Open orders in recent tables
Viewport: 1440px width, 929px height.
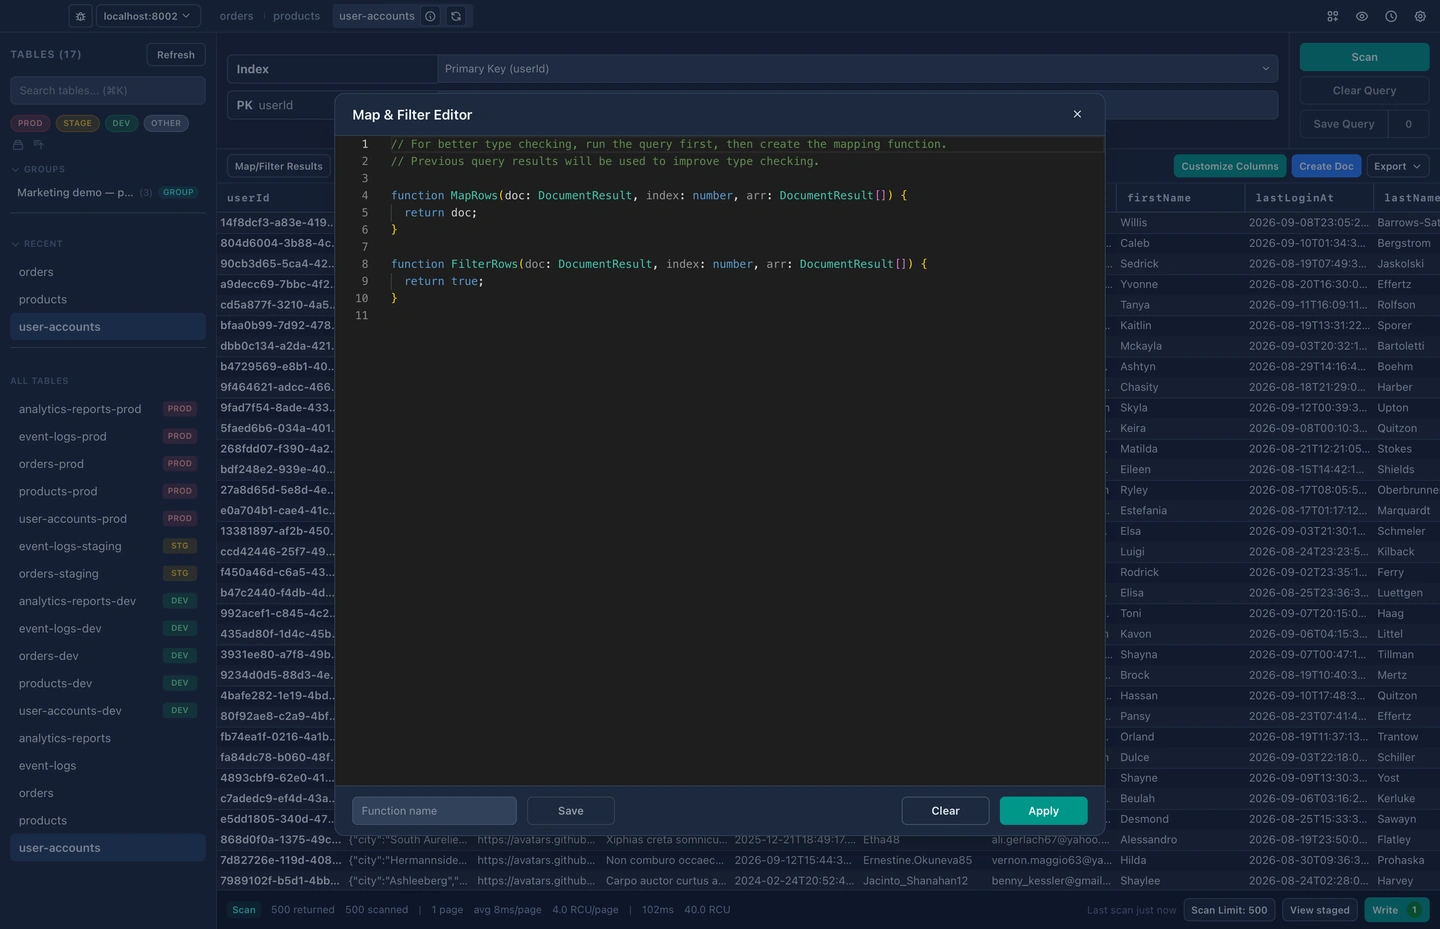(108, 272)
